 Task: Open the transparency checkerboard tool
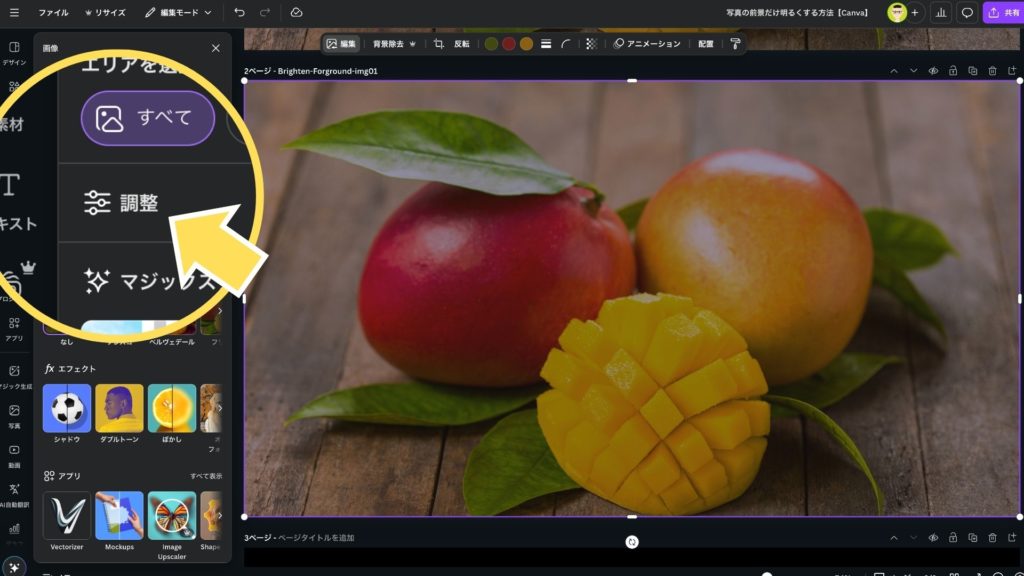[590, 44]
